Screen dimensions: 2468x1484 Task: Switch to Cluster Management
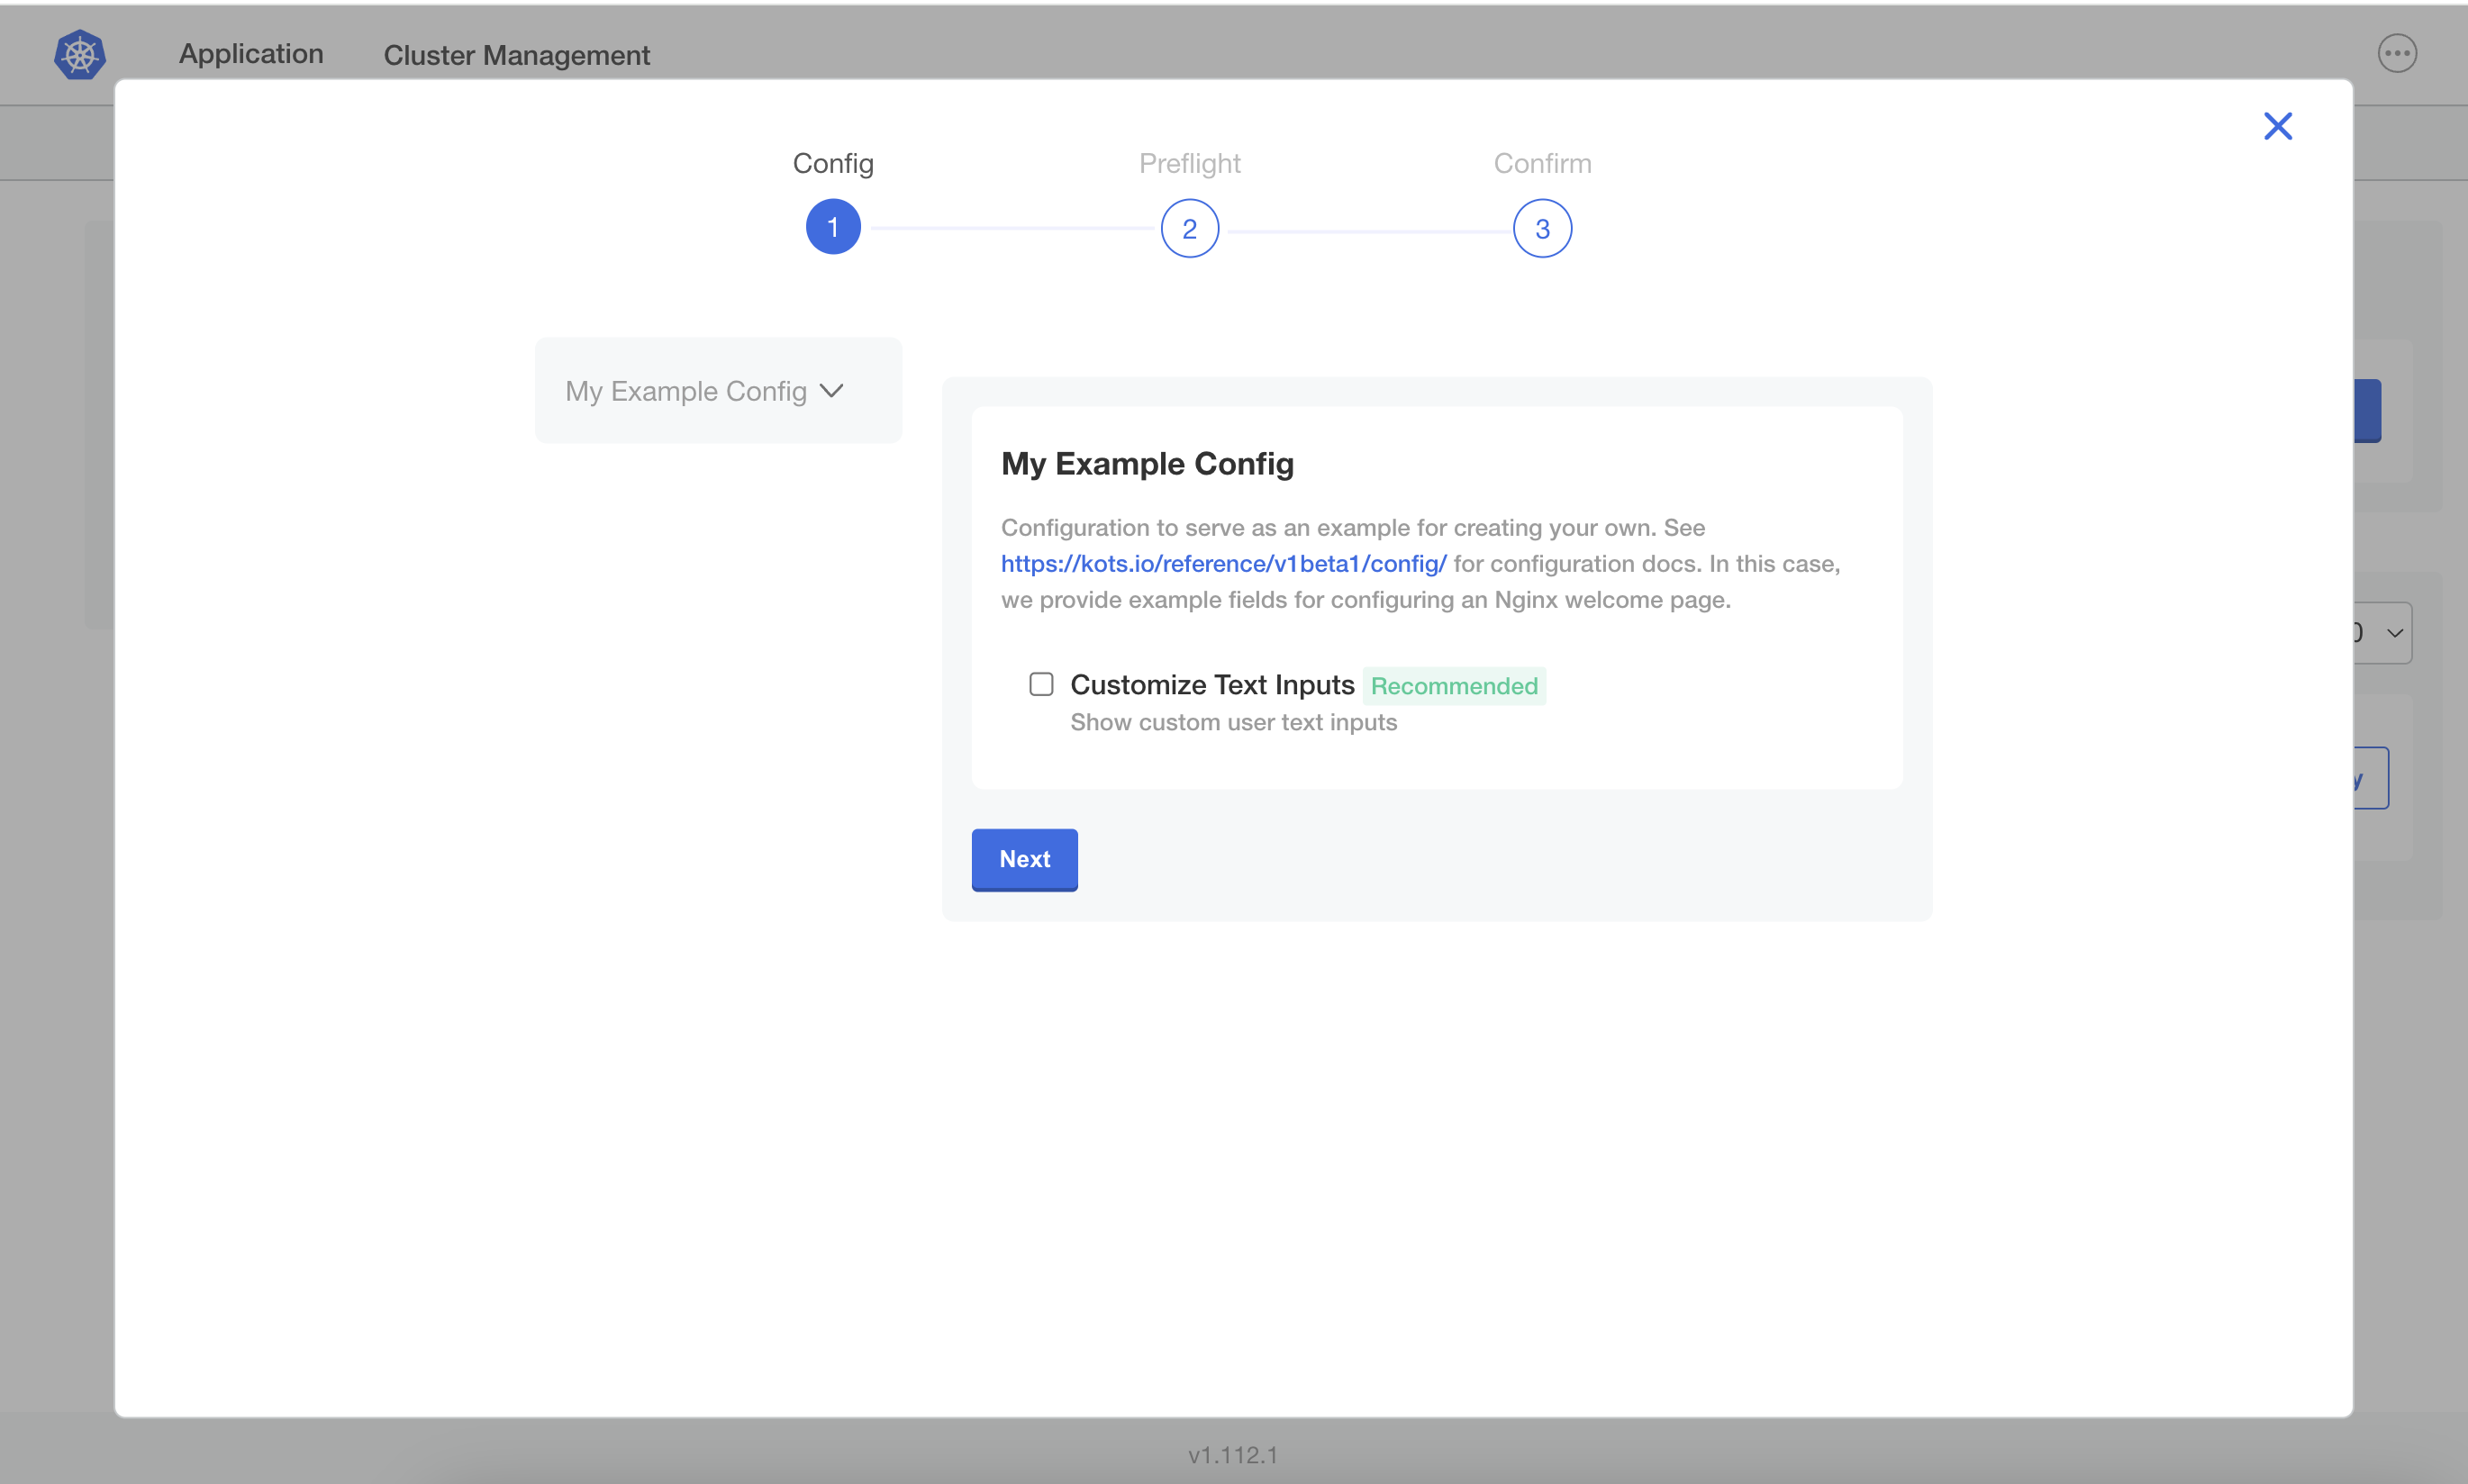[x=516, y=56]
